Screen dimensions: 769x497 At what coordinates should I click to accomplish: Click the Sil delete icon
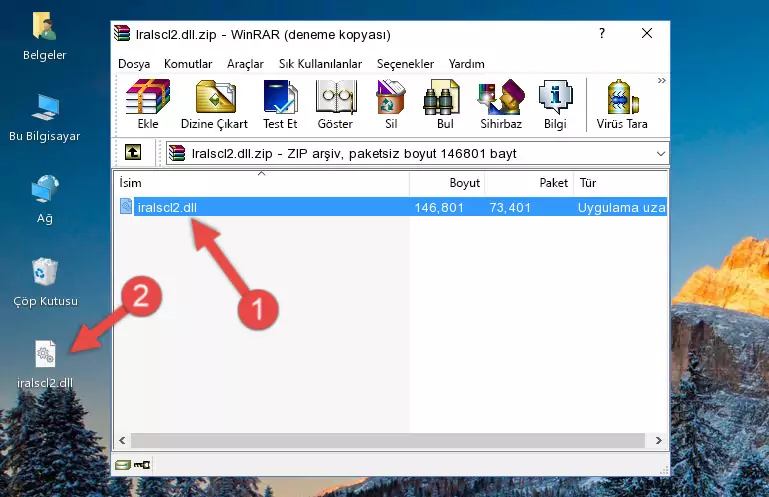point(391,104)
